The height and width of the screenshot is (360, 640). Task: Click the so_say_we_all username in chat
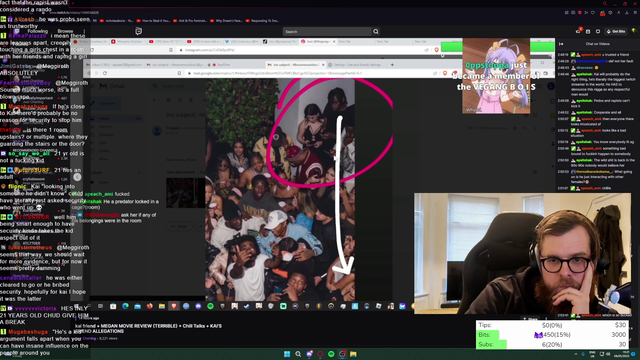tap(29, 153)
